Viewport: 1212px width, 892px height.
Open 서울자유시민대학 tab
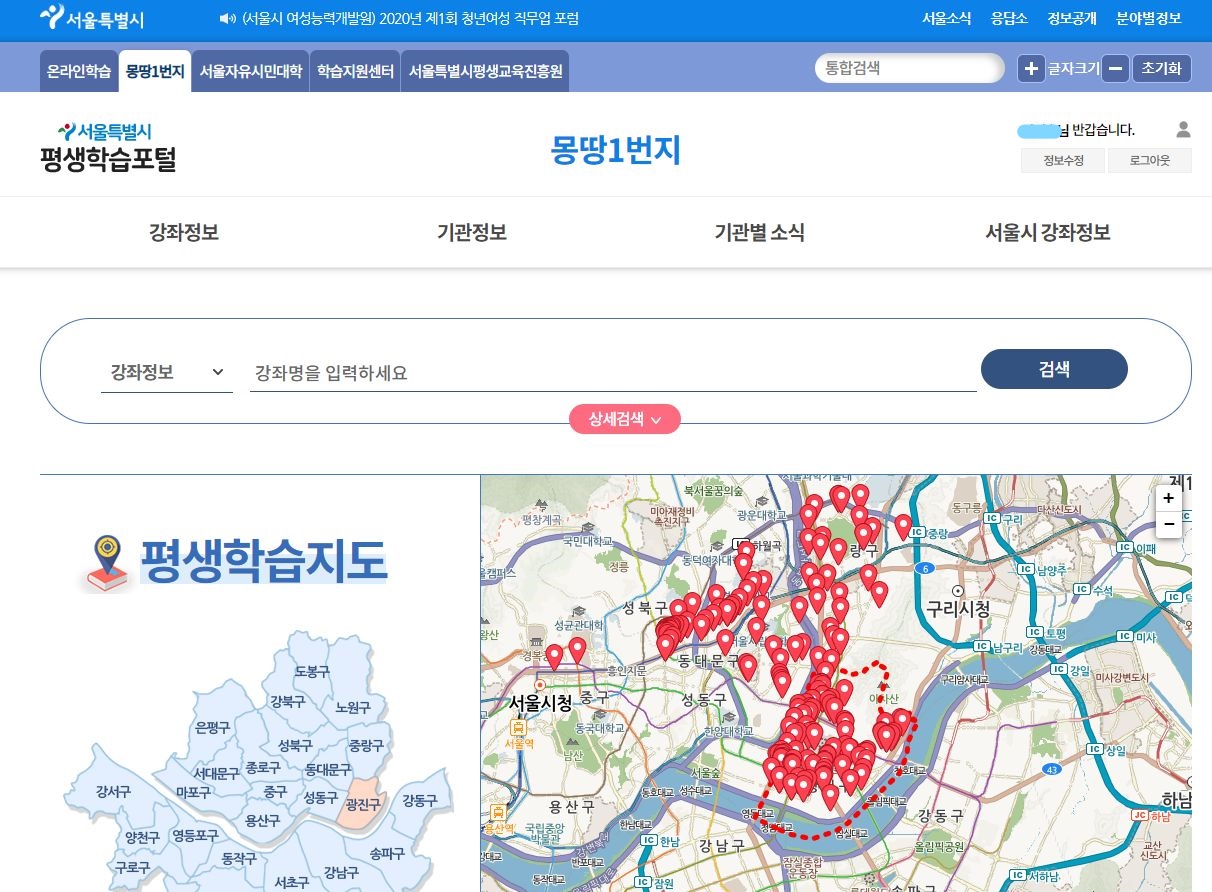[250, 72]
